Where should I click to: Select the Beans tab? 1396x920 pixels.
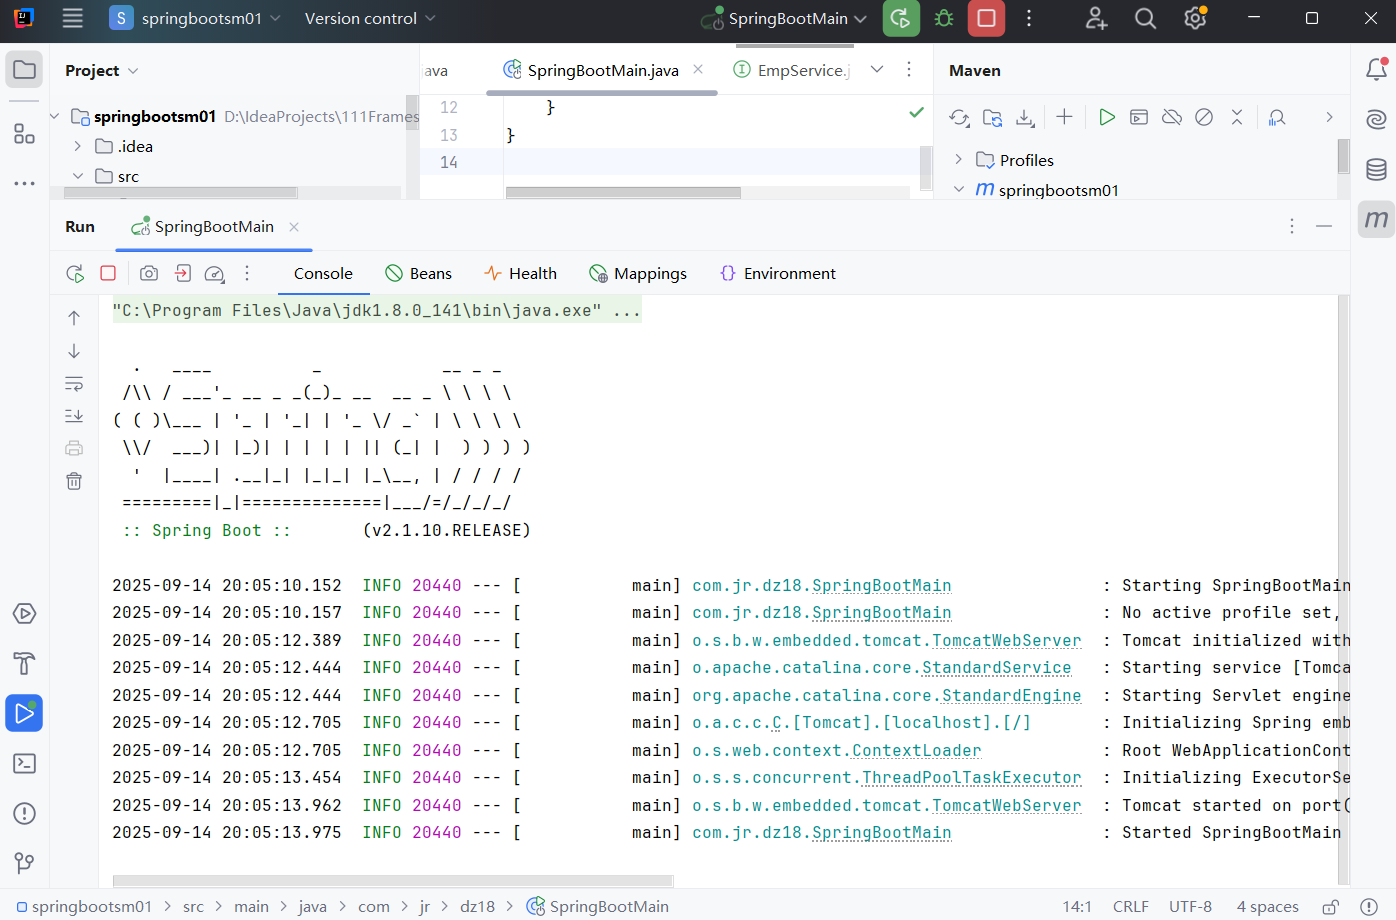(419, 273)
